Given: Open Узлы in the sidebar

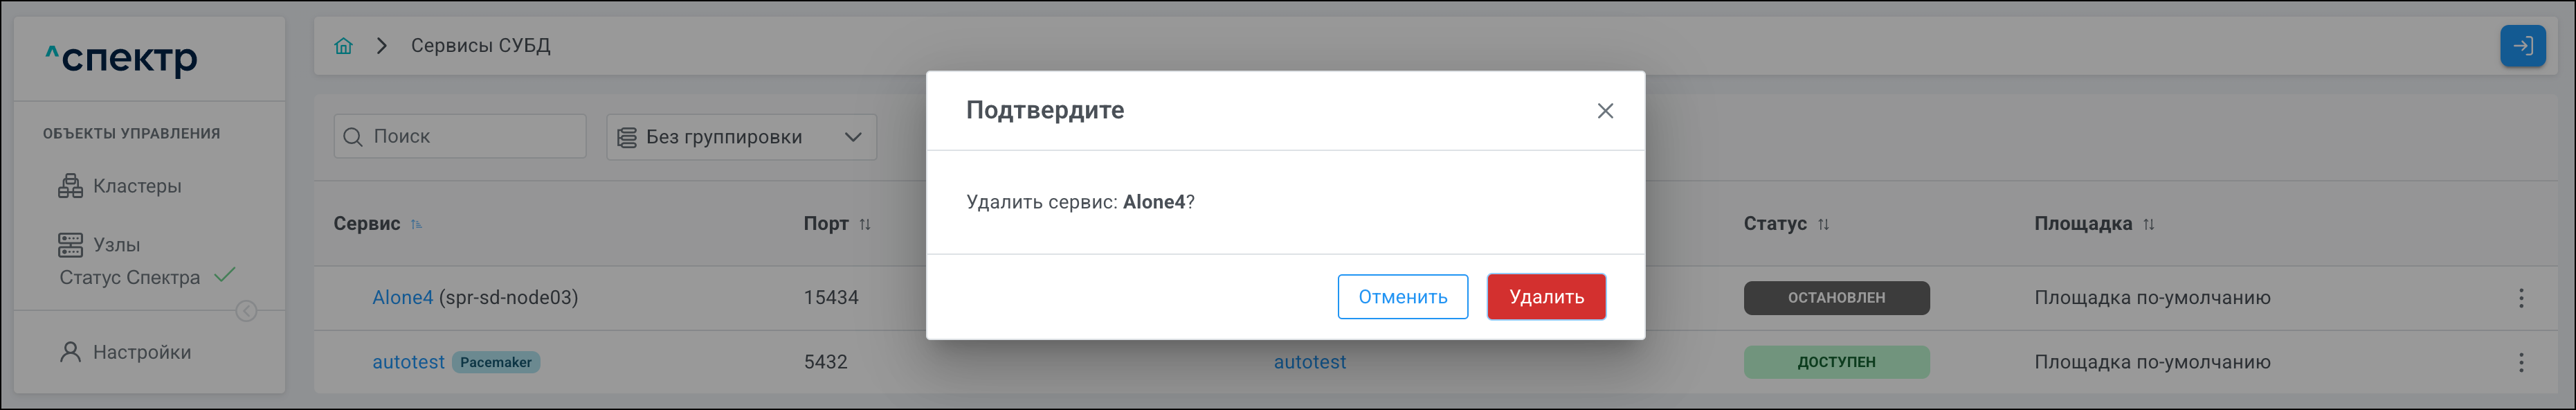Looking at the screenshot, I should 116,245.
